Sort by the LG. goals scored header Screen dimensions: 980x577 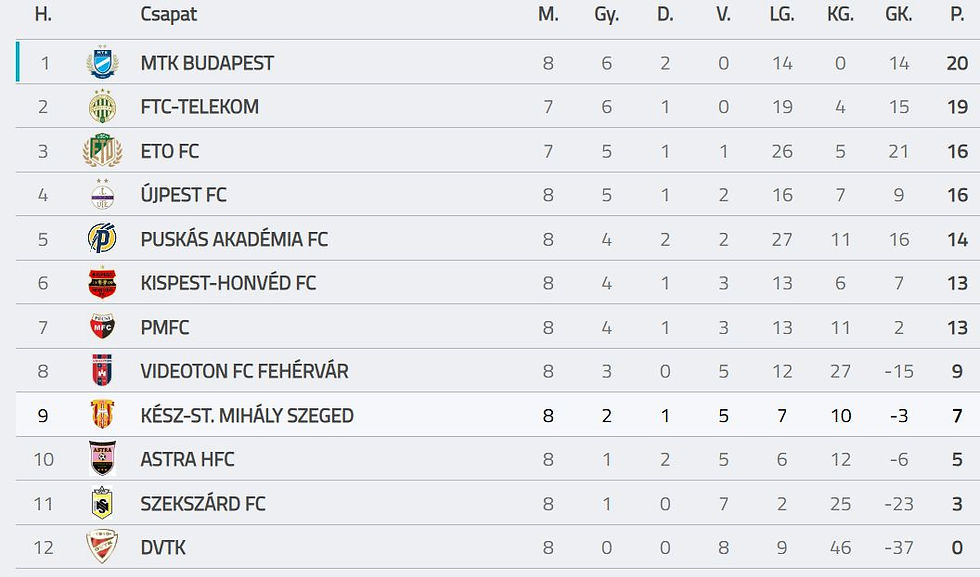point(782,14)
